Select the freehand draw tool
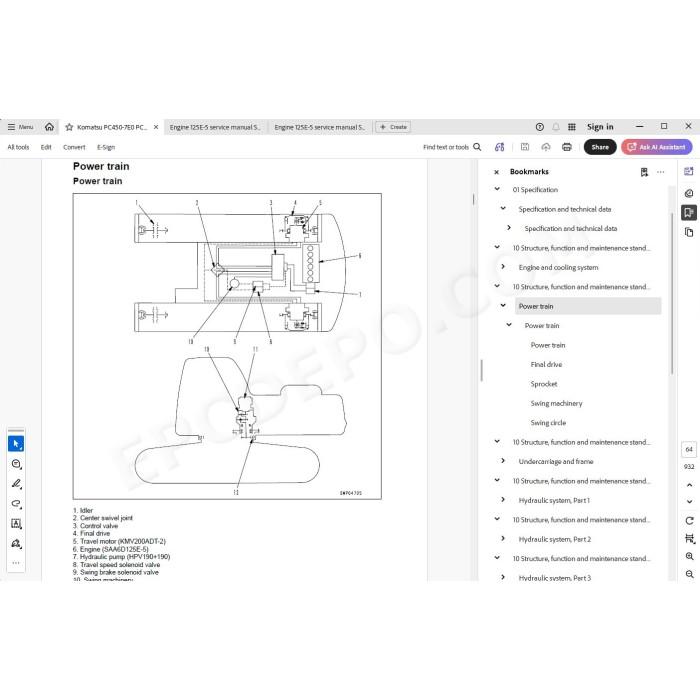This screenshot has height=700, width=700. click(x=16, y=504)
